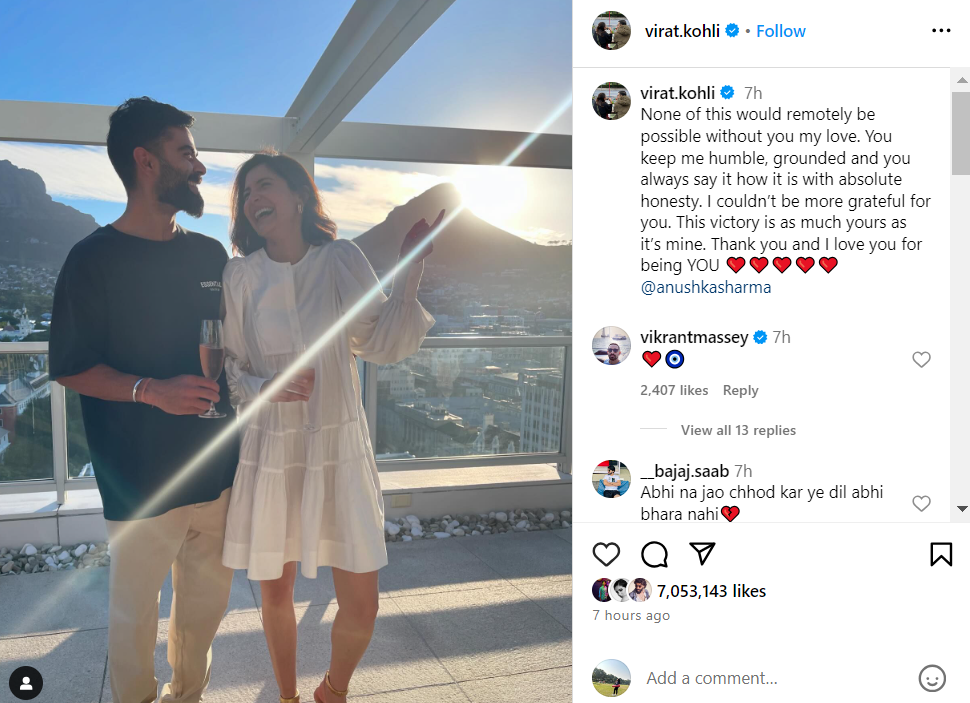Open the three-dot more options menu
The height and width of the screenshot is (703, 970).
click(x=941, y=30)
